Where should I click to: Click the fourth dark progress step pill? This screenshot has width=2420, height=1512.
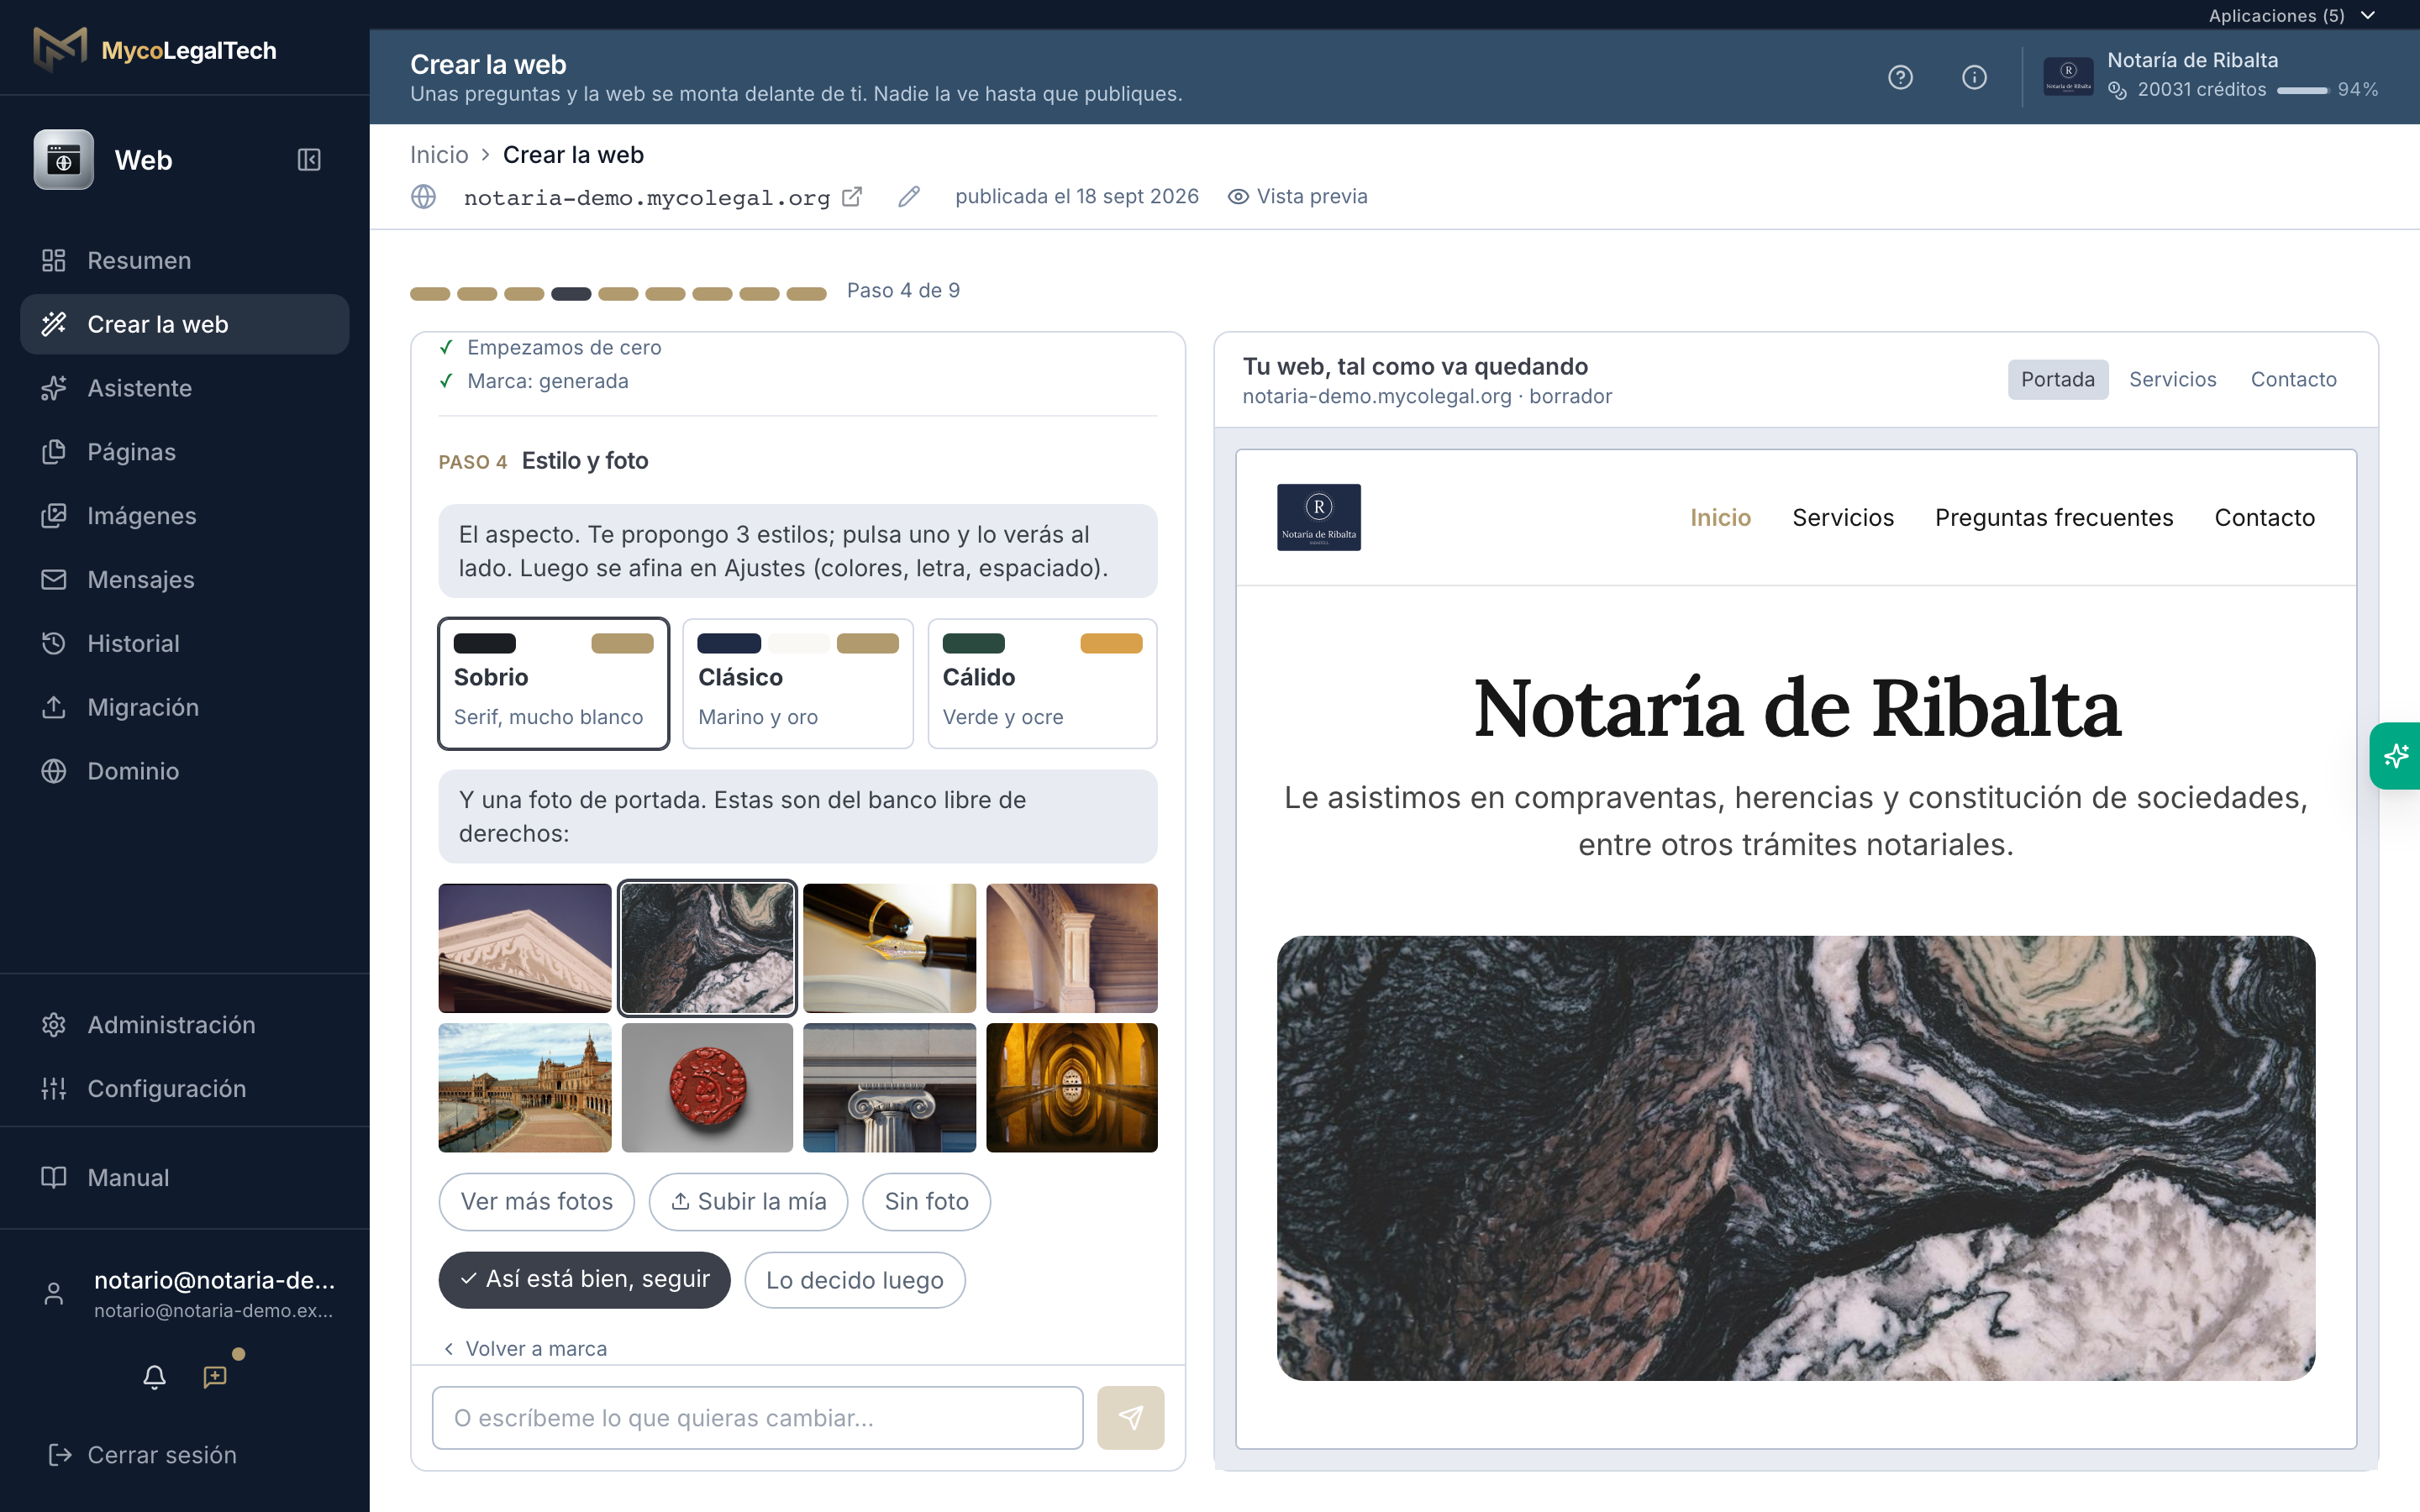[571, 293]
